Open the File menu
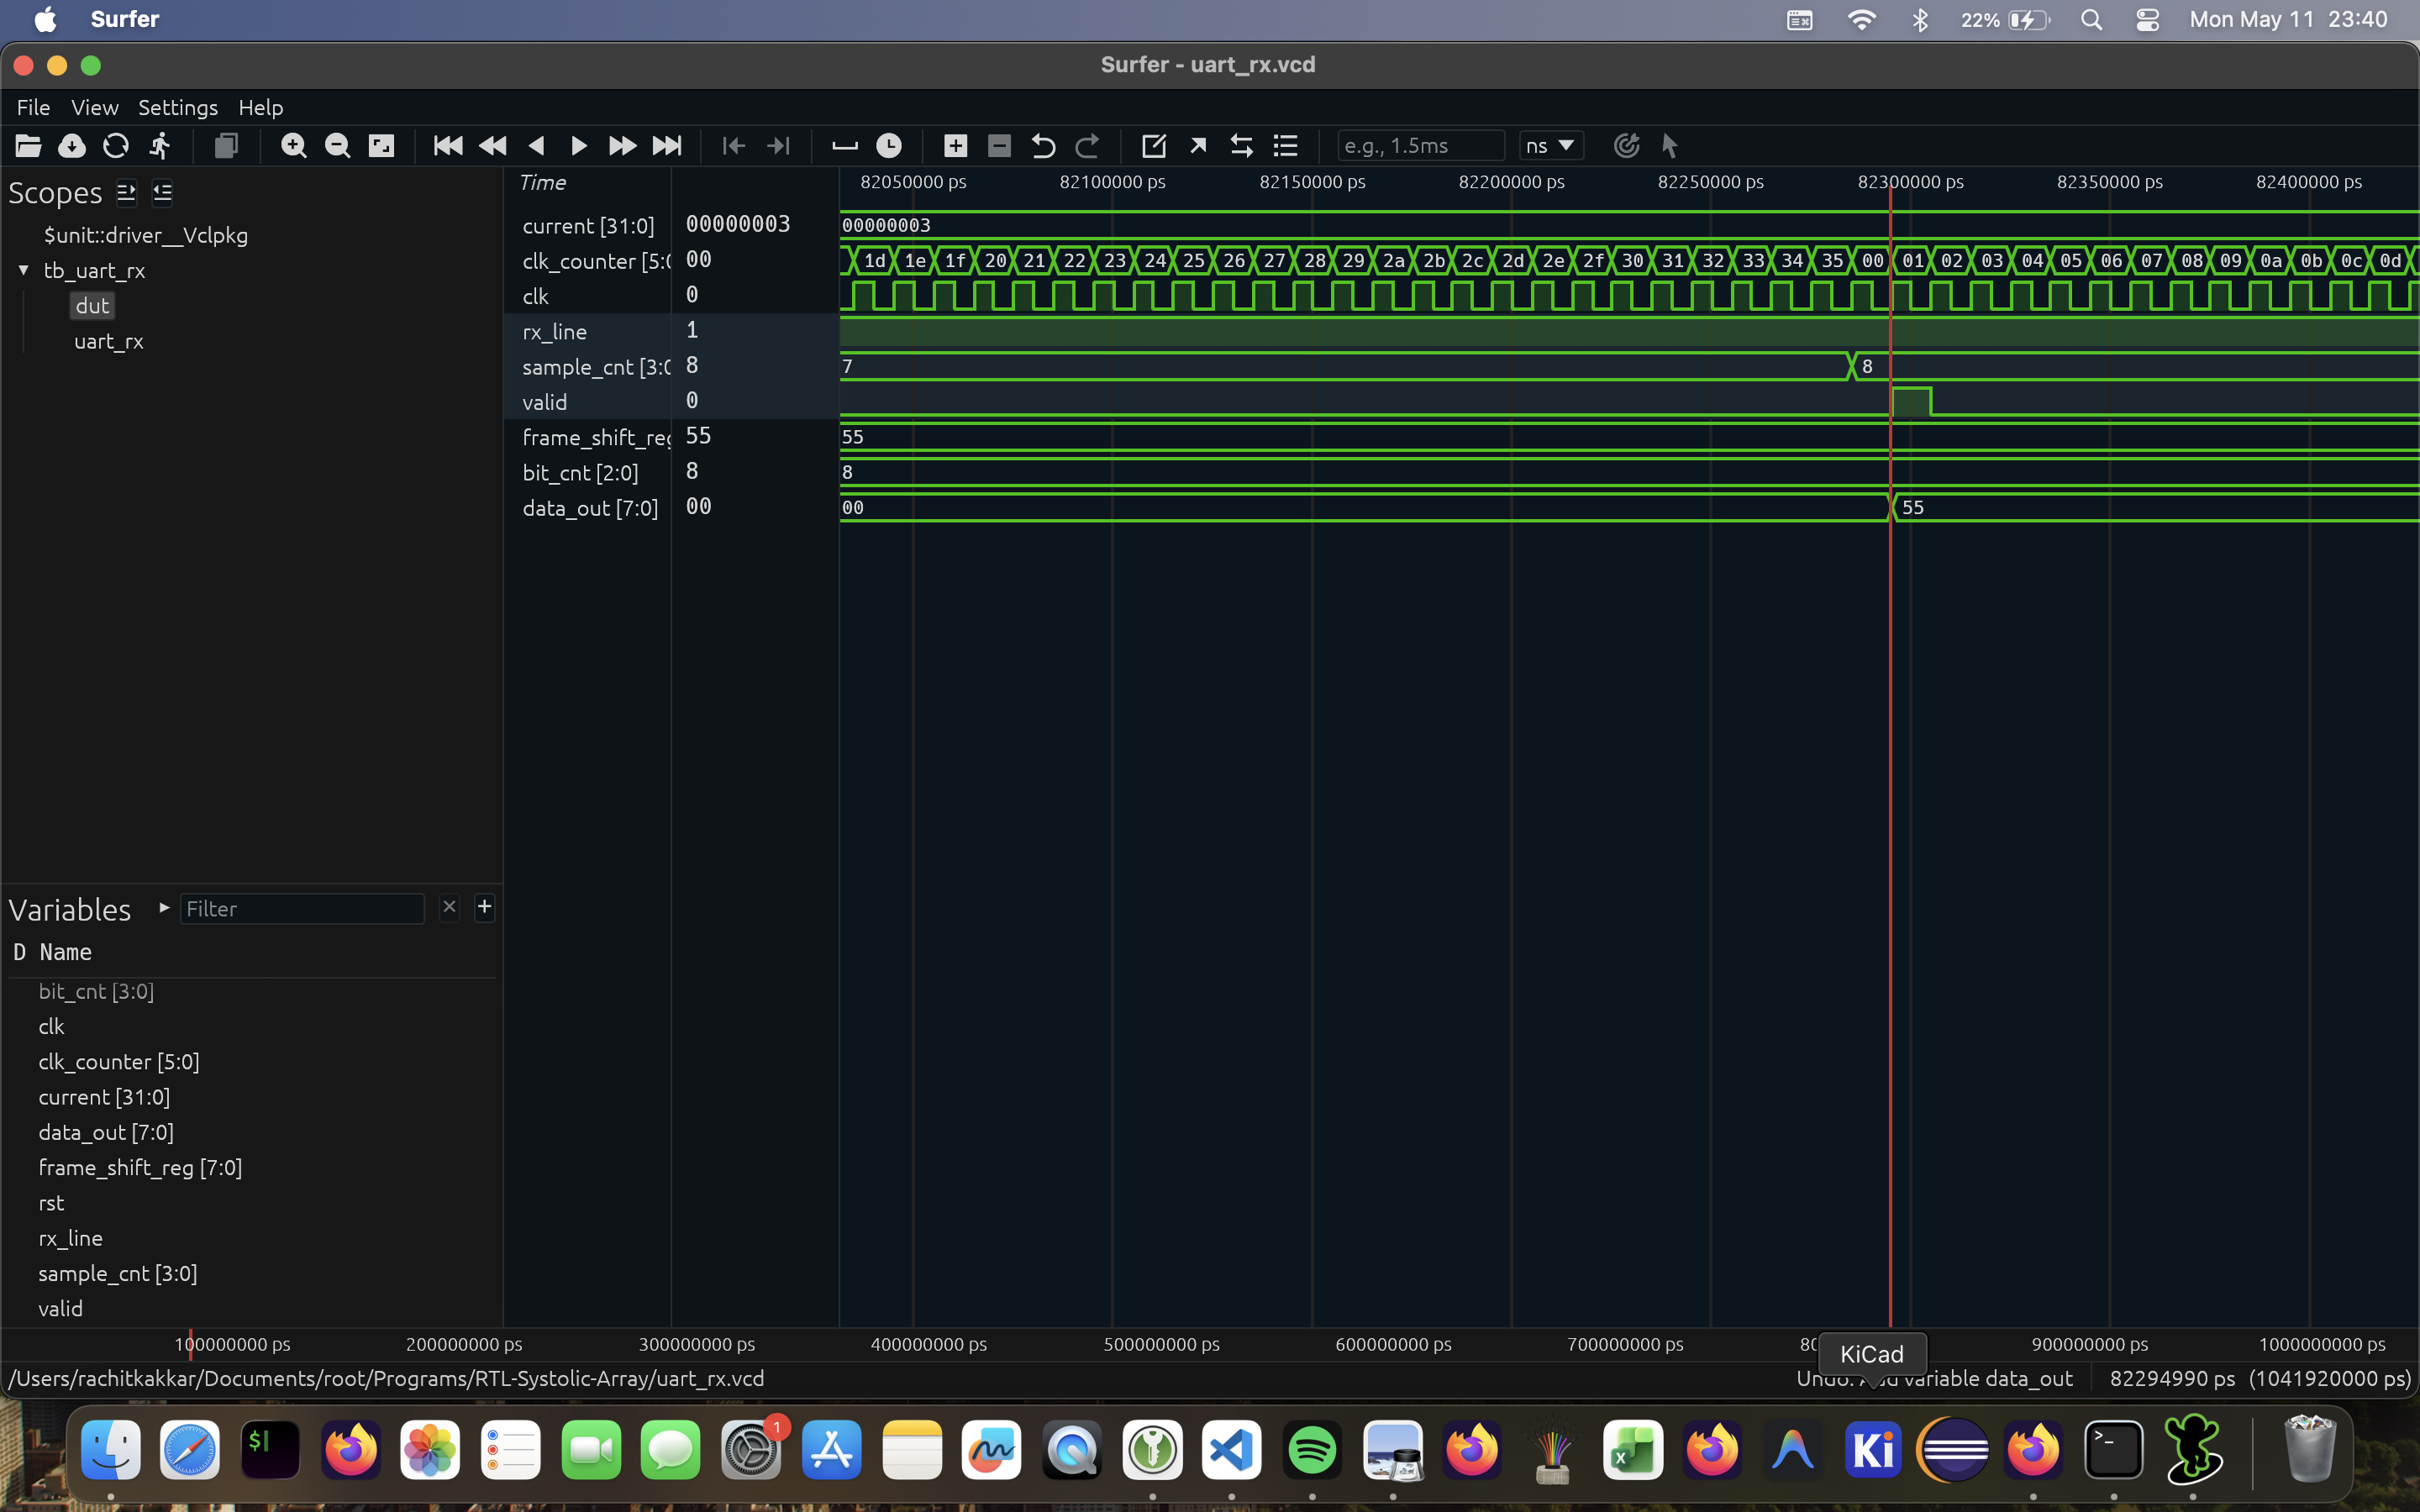 [33, 107]
